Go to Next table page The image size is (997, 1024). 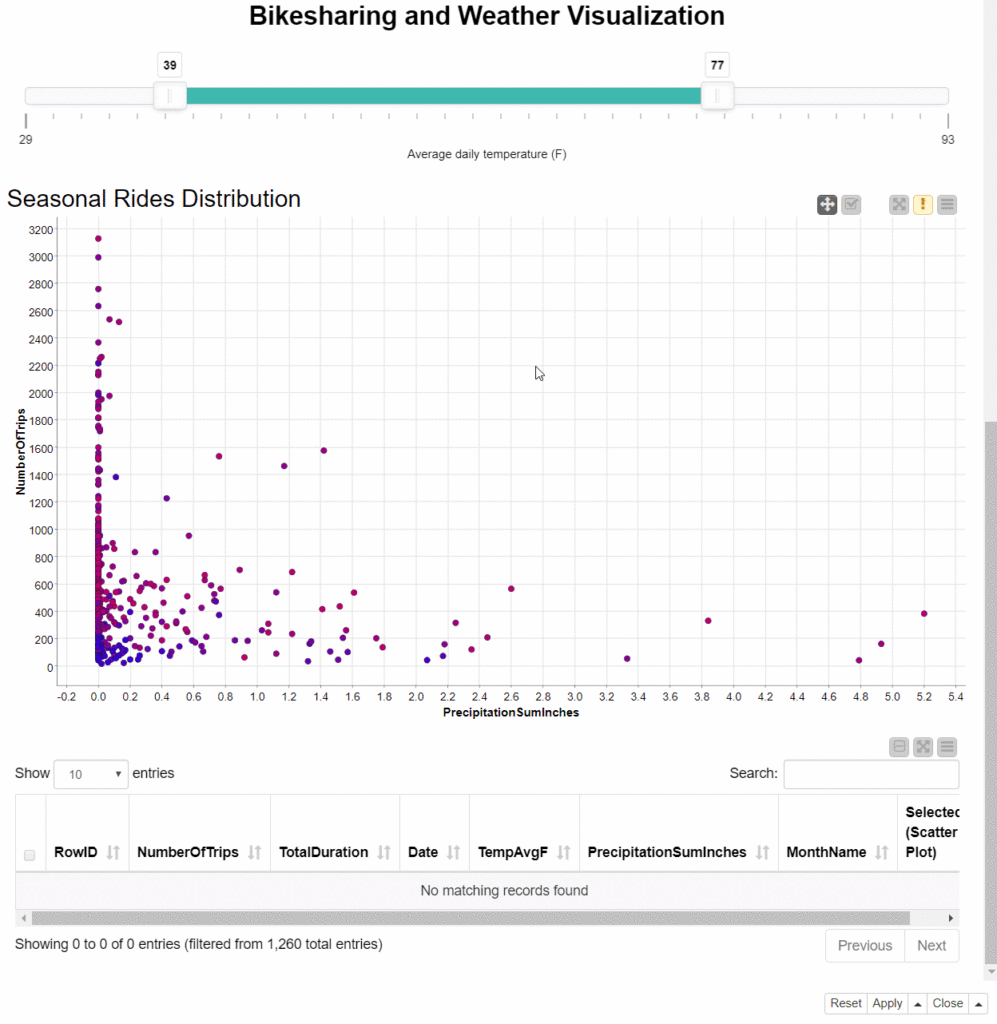click(x=931, y=946)
